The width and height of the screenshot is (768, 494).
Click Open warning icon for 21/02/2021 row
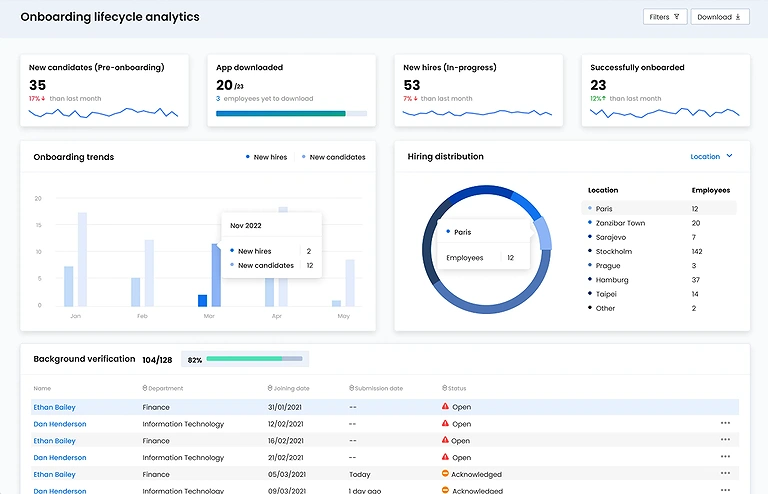(445, 457)
